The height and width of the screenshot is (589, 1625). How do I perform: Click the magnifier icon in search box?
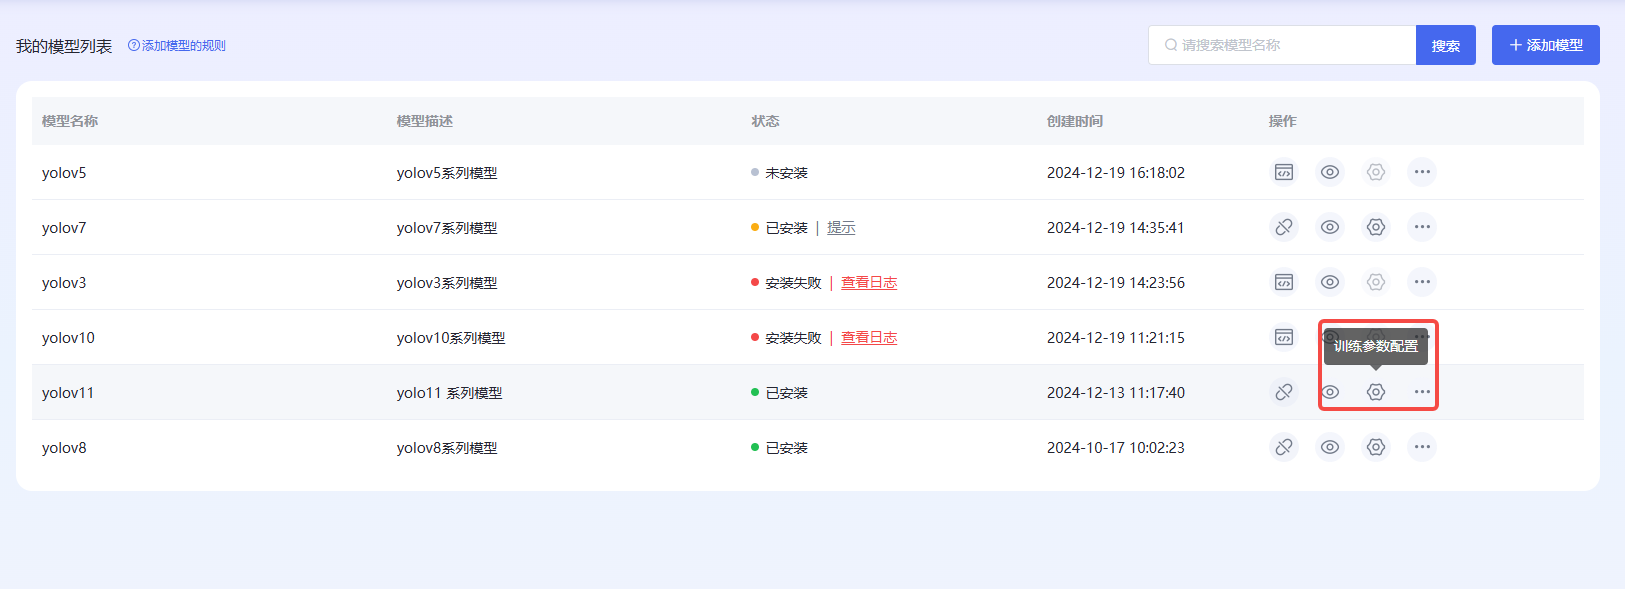pos(1170,45)
